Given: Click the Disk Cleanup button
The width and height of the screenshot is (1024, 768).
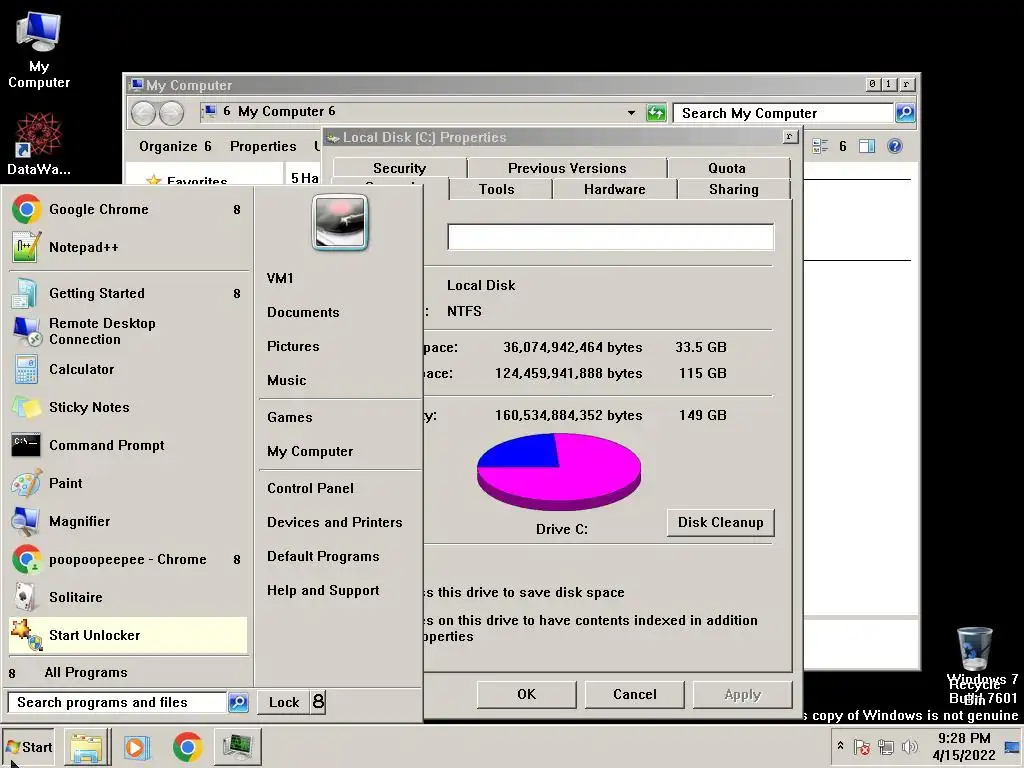Looking at the screenshot, I should pyautogui.click(x=720, y=522).
